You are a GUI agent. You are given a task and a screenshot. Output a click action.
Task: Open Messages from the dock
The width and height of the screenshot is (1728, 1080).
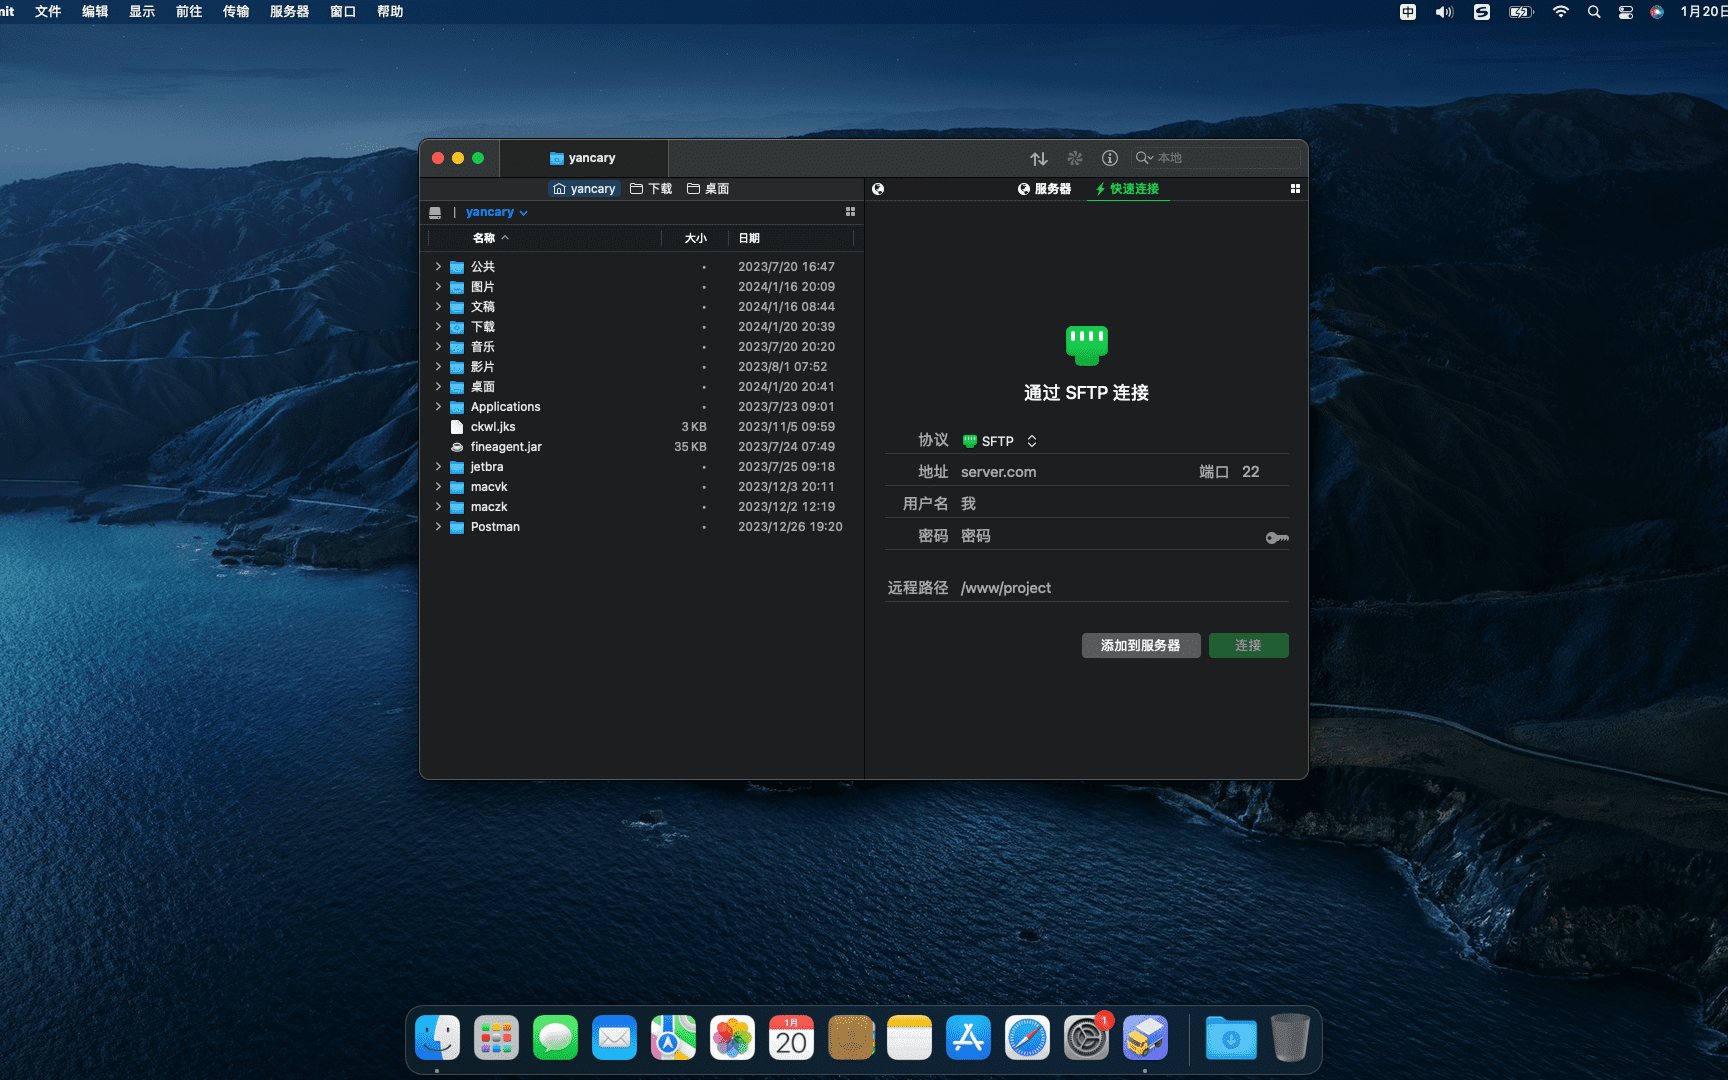[x=555, y=1038]
